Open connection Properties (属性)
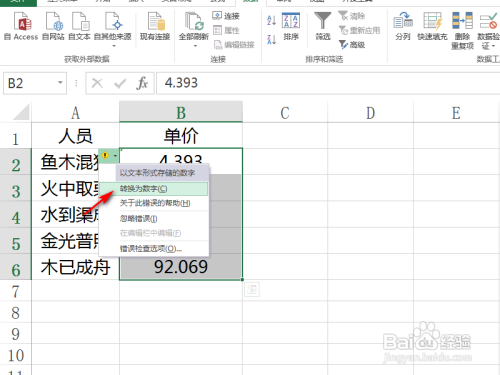 pyautogui.click(x=226, y=30)
